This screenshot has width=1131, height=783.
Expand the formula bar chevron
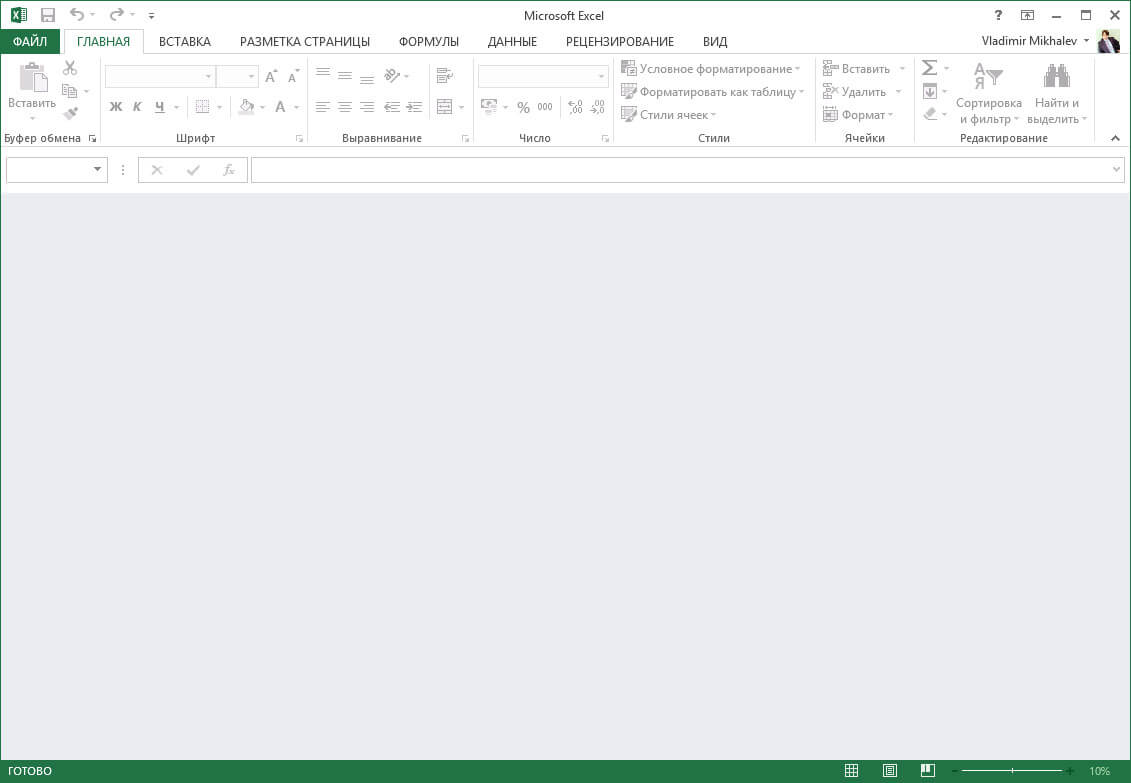pos(1117,169)
